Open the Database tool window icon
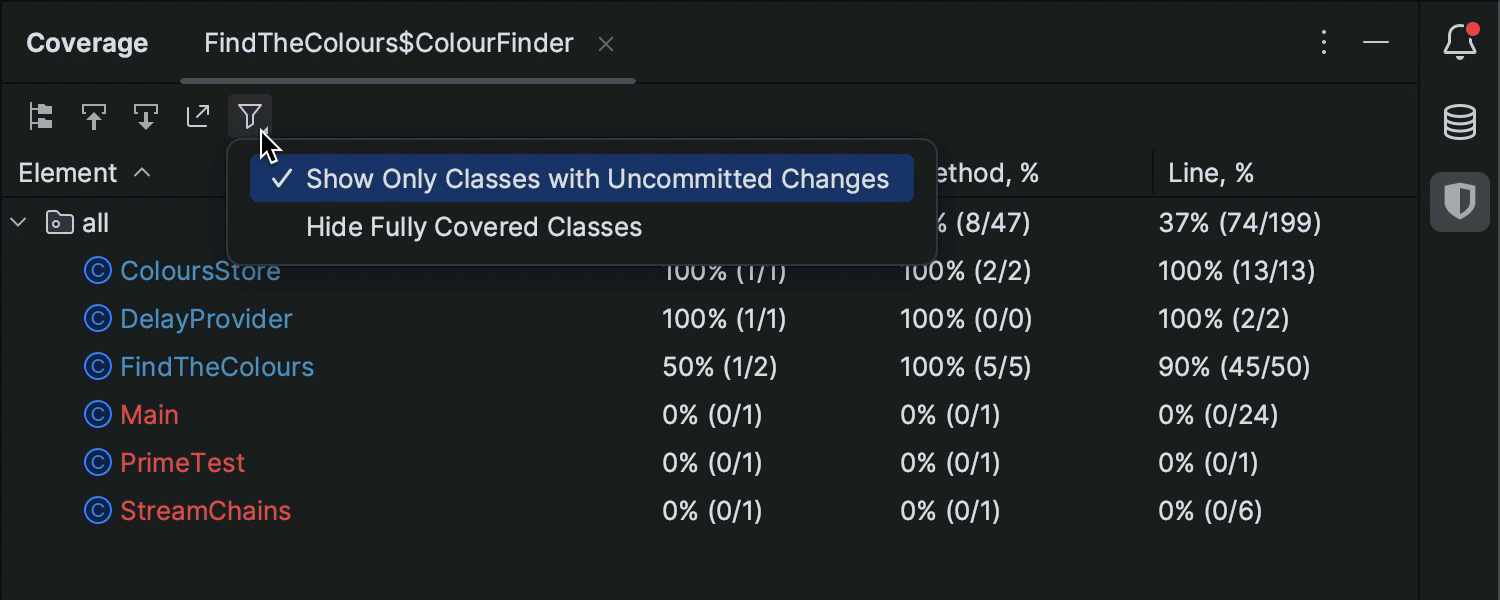Viewport: 1500px width, 600px height. tap(1460, 122)
